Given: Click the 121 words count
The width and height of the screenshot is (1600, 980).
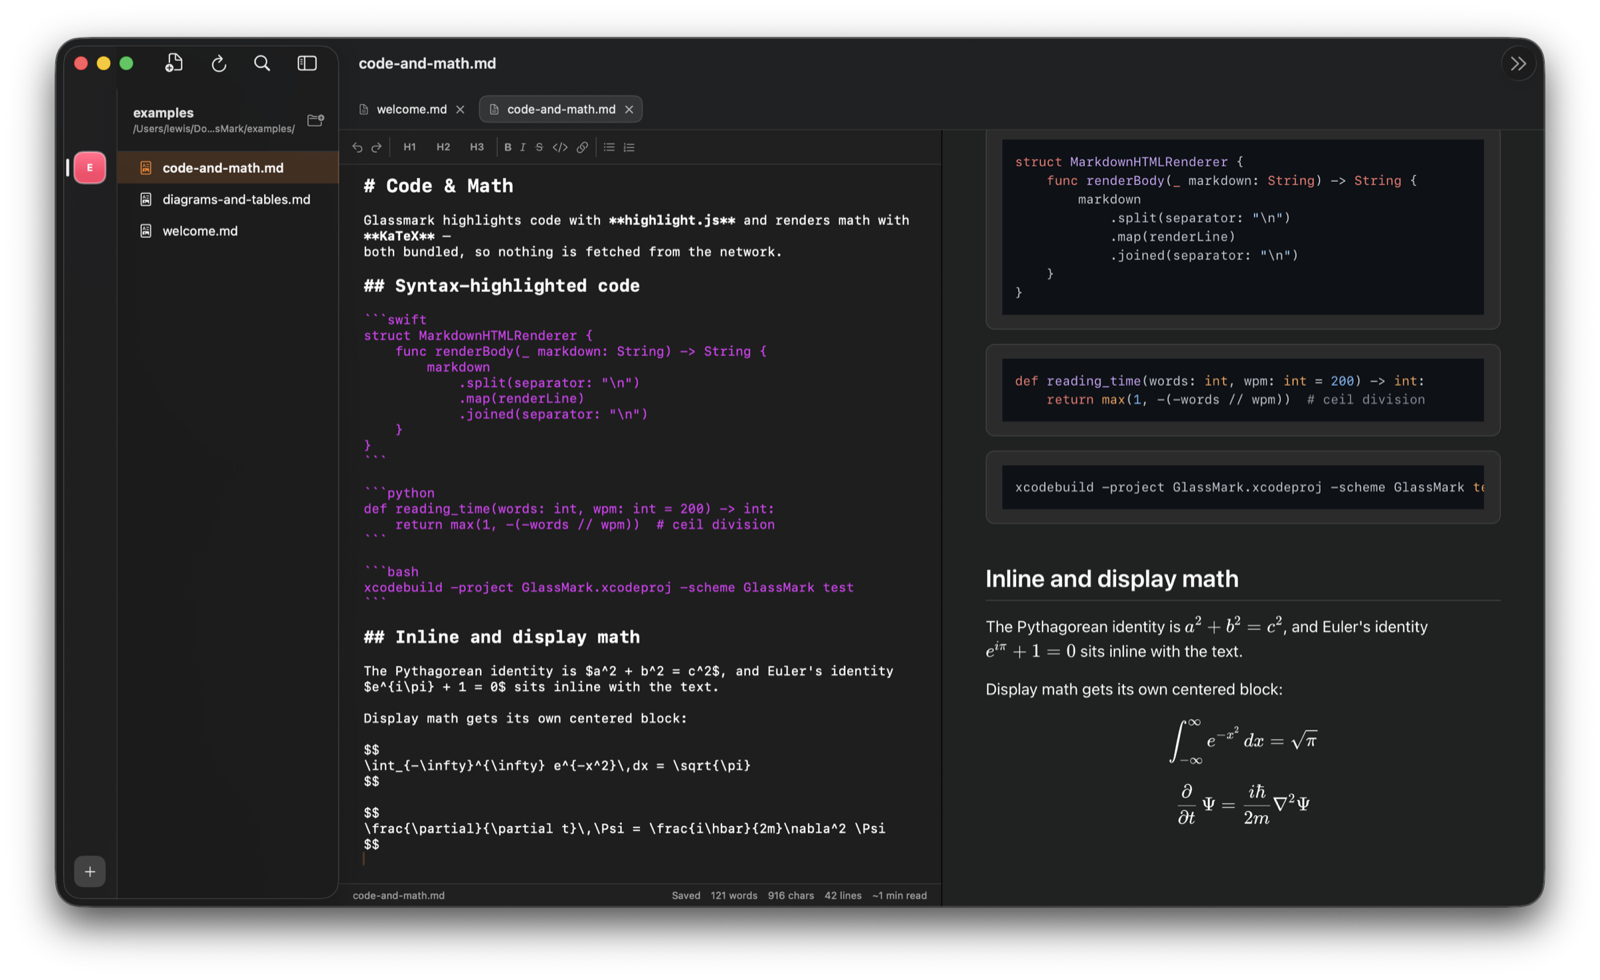Looking at the screenshot, I should pos(734,896).
